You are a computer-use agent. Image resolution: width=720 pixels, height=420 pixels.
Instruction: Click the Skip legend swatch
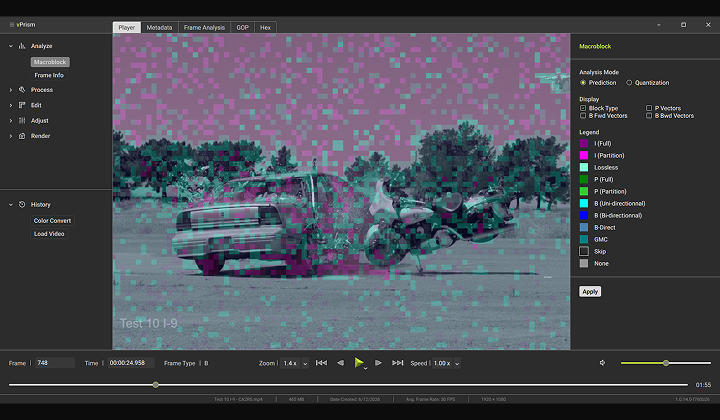(x=584, y=251)
